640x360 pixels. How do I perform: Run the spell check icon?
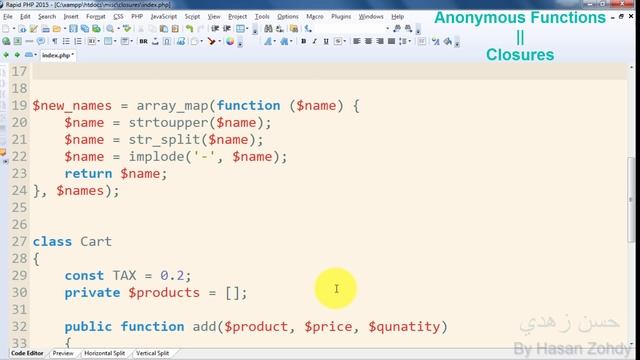coord(127,29)
